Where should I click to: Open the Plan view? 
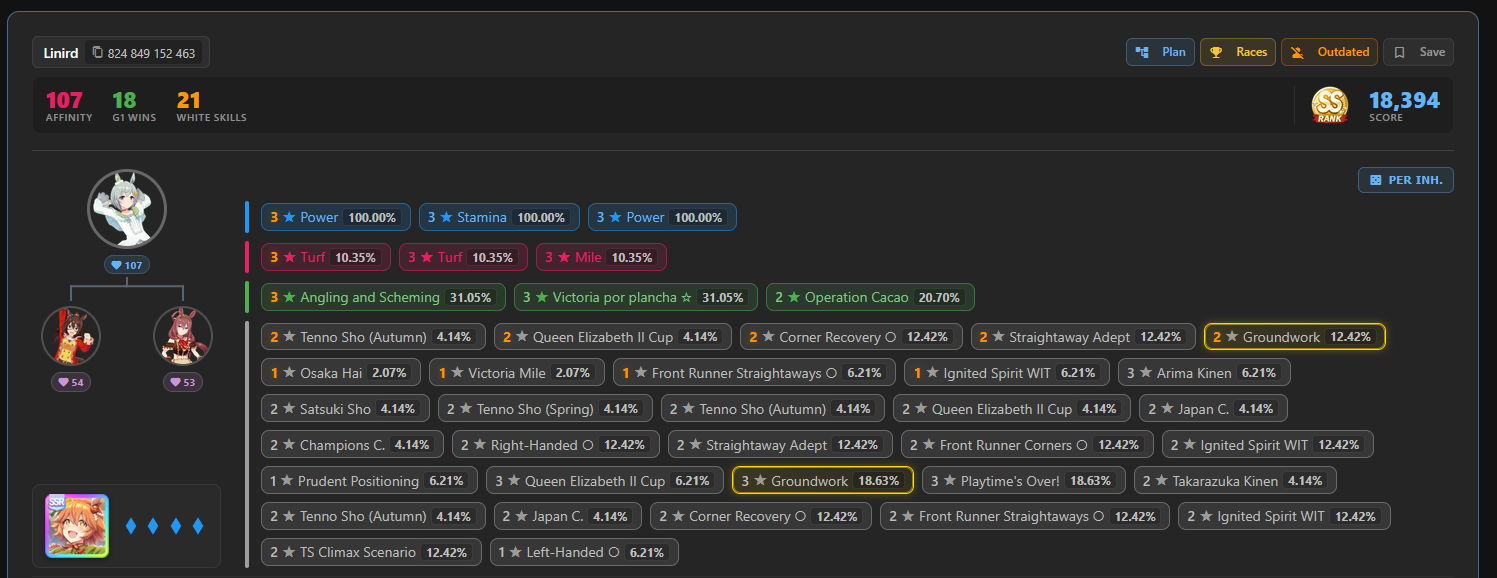pyautogui.click(x=1160, y=52)
